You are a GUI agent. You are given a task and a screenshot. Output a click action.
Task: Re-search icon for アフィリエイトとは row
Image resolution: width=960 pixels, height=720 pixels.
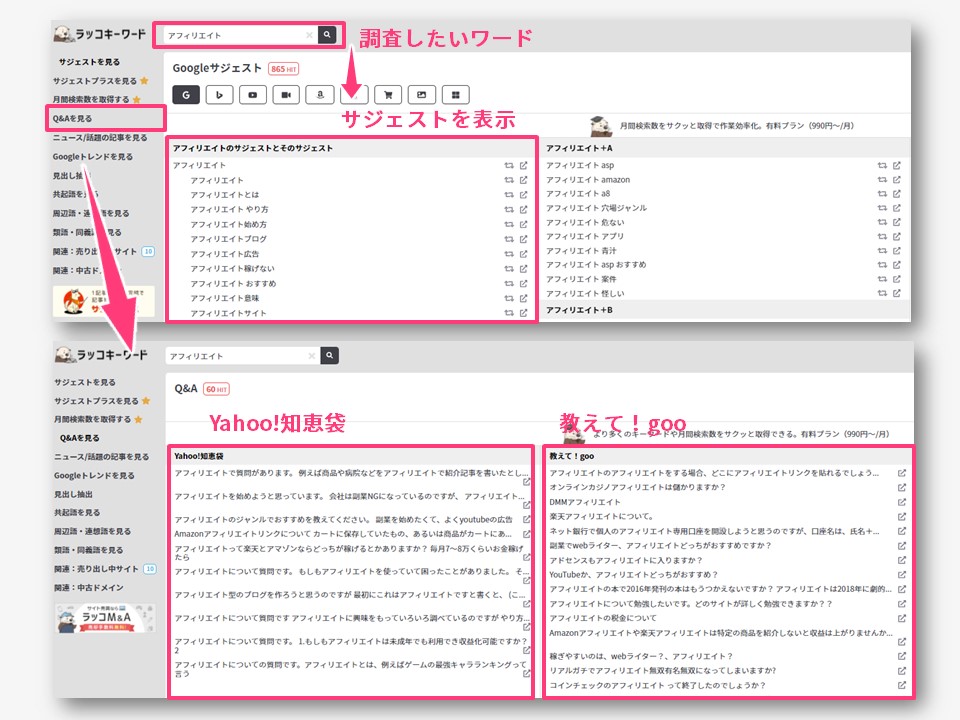coord(509,195)
